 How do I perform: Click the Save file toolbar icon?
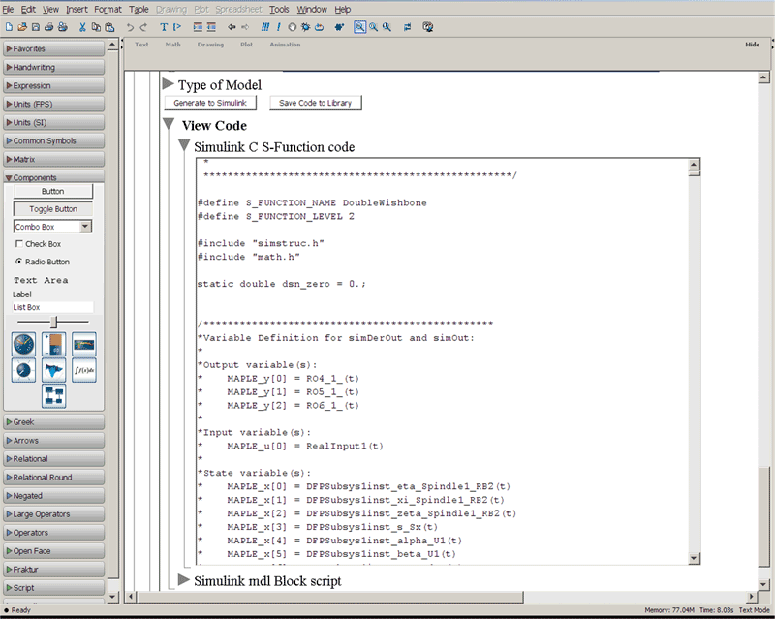click(x=35, y=27)
